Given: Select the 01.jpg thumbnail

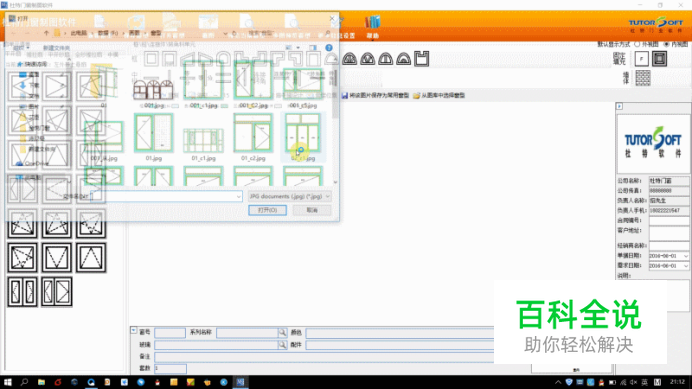Looking at the screenshot, I should (154, 133).
